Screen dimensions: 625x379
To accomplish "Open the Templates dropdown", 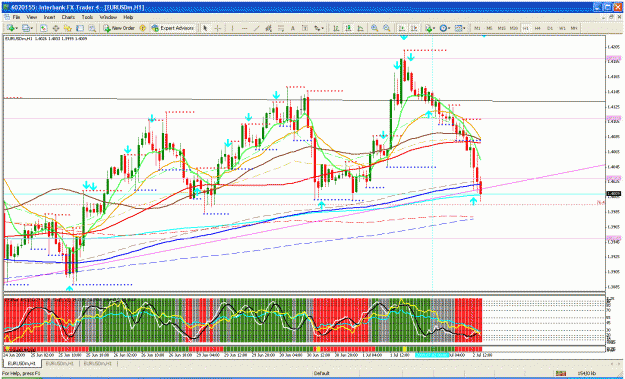I will [460, 28].
